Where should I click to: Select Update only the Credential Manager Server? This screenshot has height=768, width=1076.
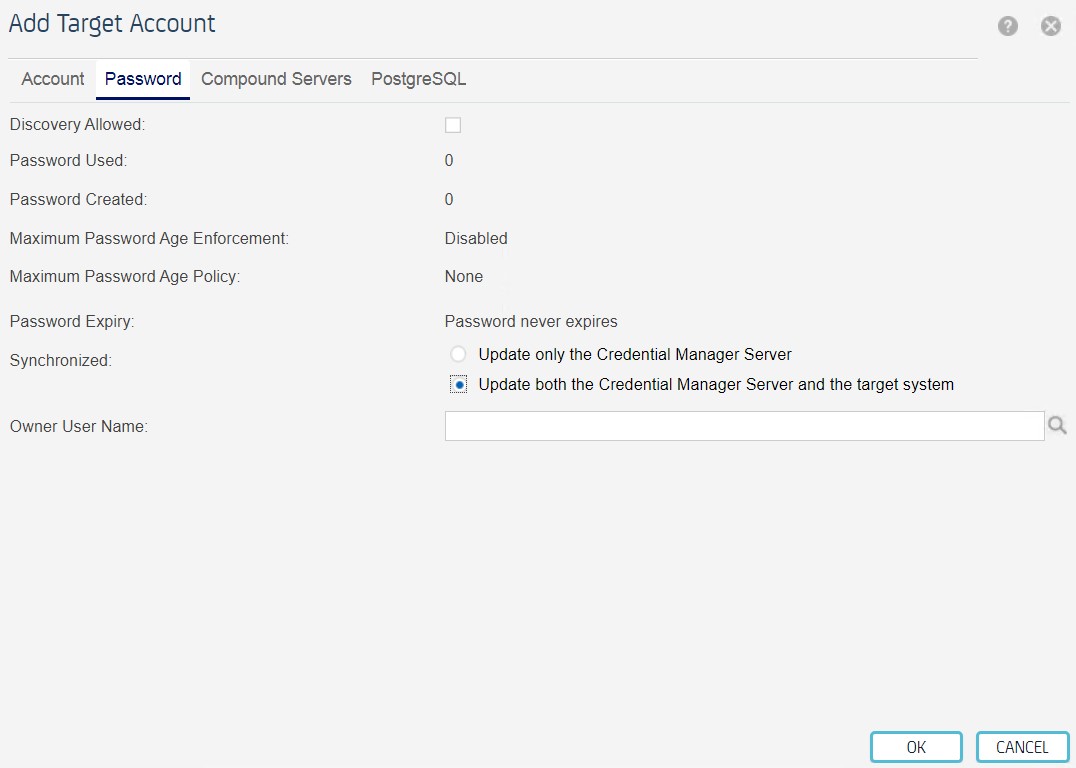pyautogui.click(x=458, y=353)
